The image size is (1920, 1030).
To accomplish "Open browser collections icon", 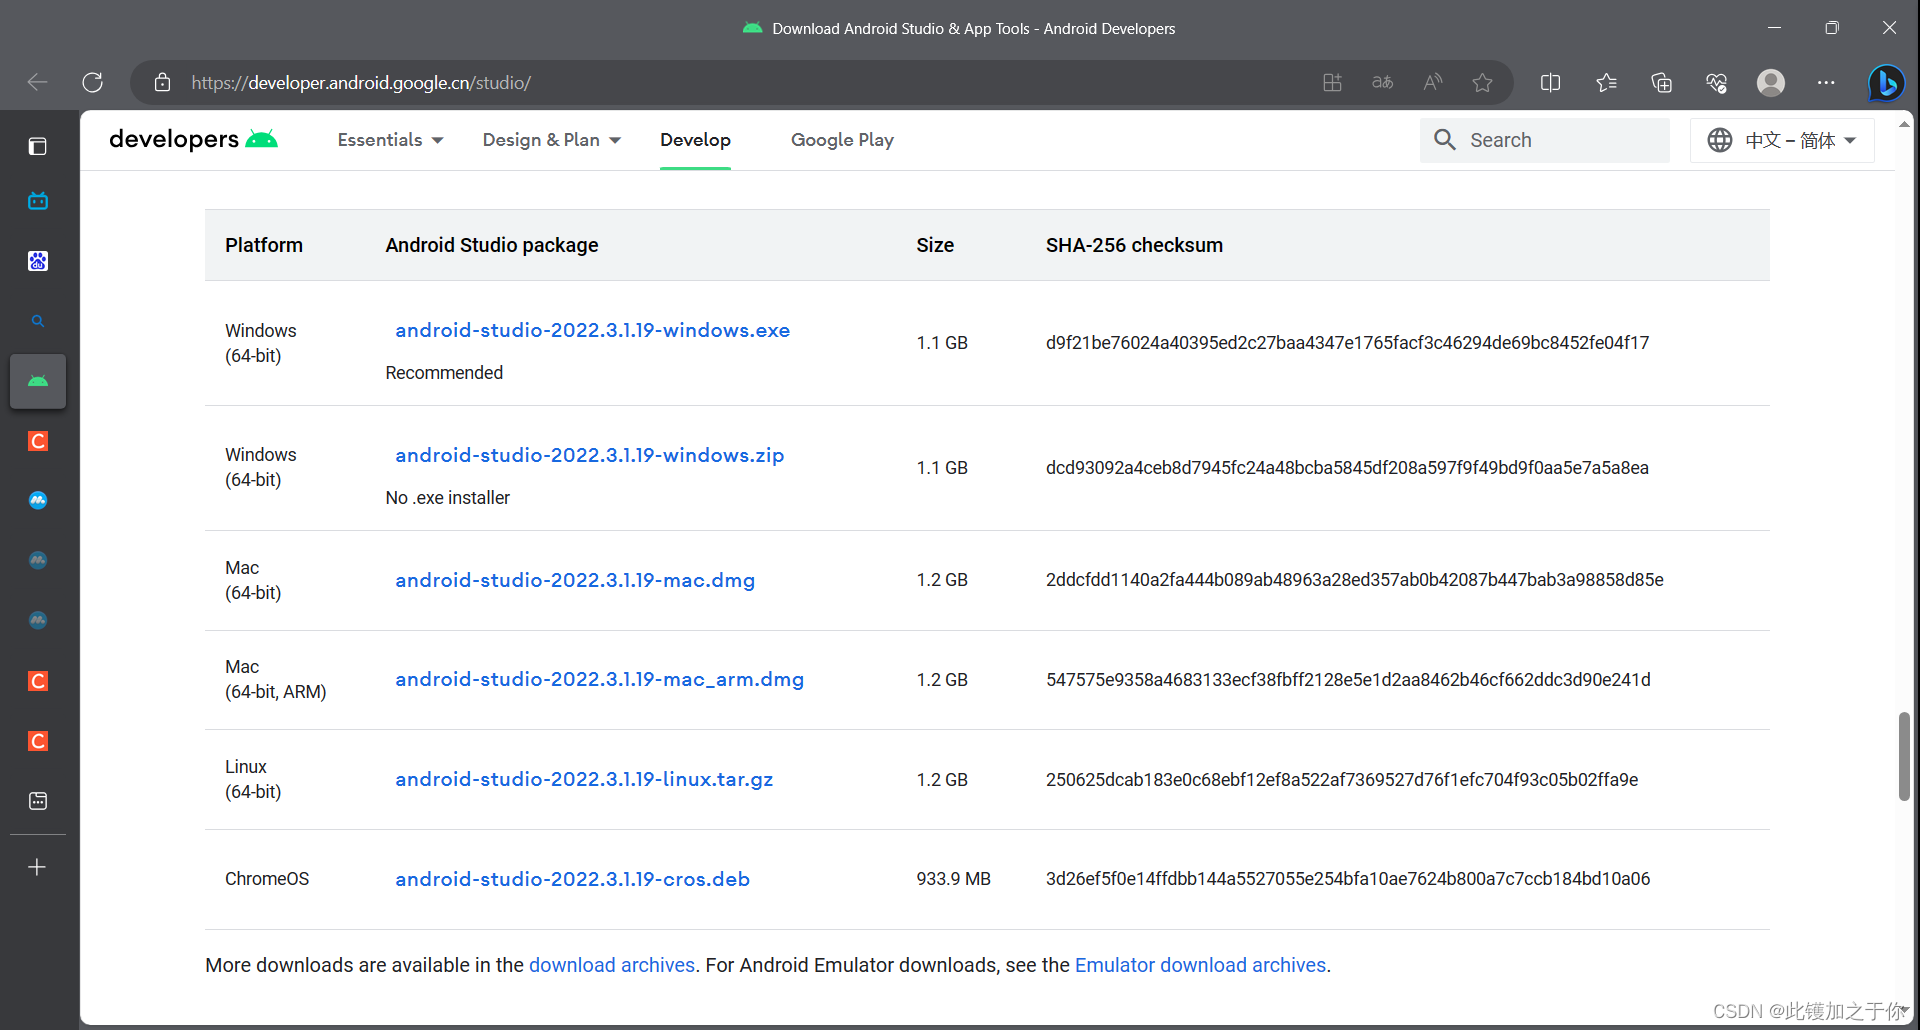I will click(x=1661, y=82).
